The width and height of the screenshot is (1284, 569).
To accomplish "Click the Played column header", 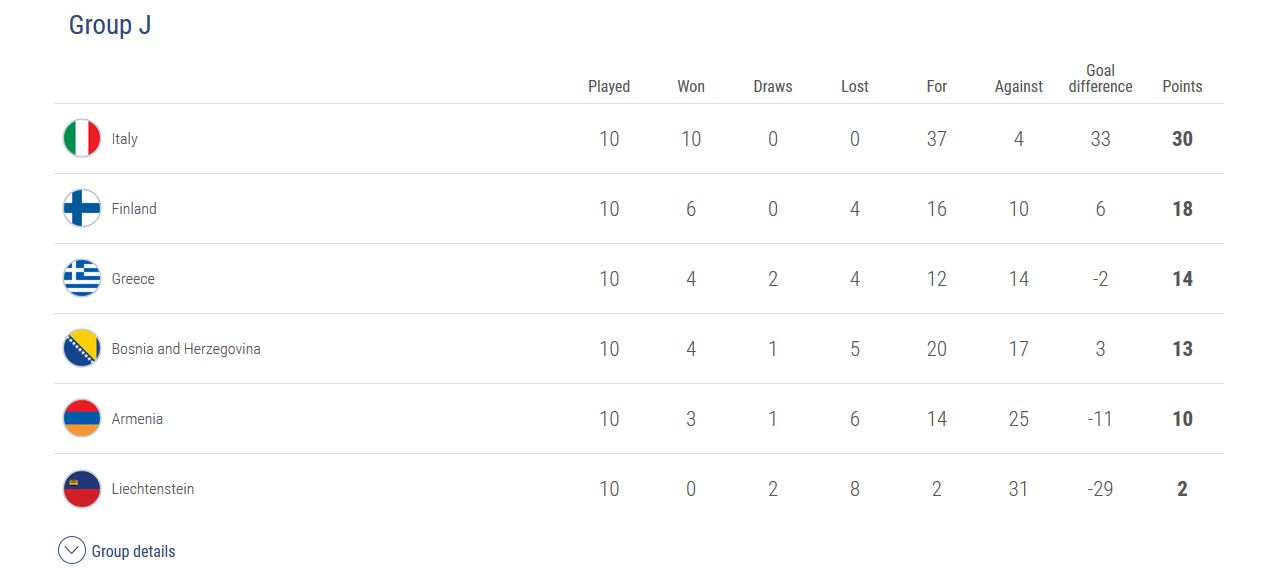I will tap(609, 87).
